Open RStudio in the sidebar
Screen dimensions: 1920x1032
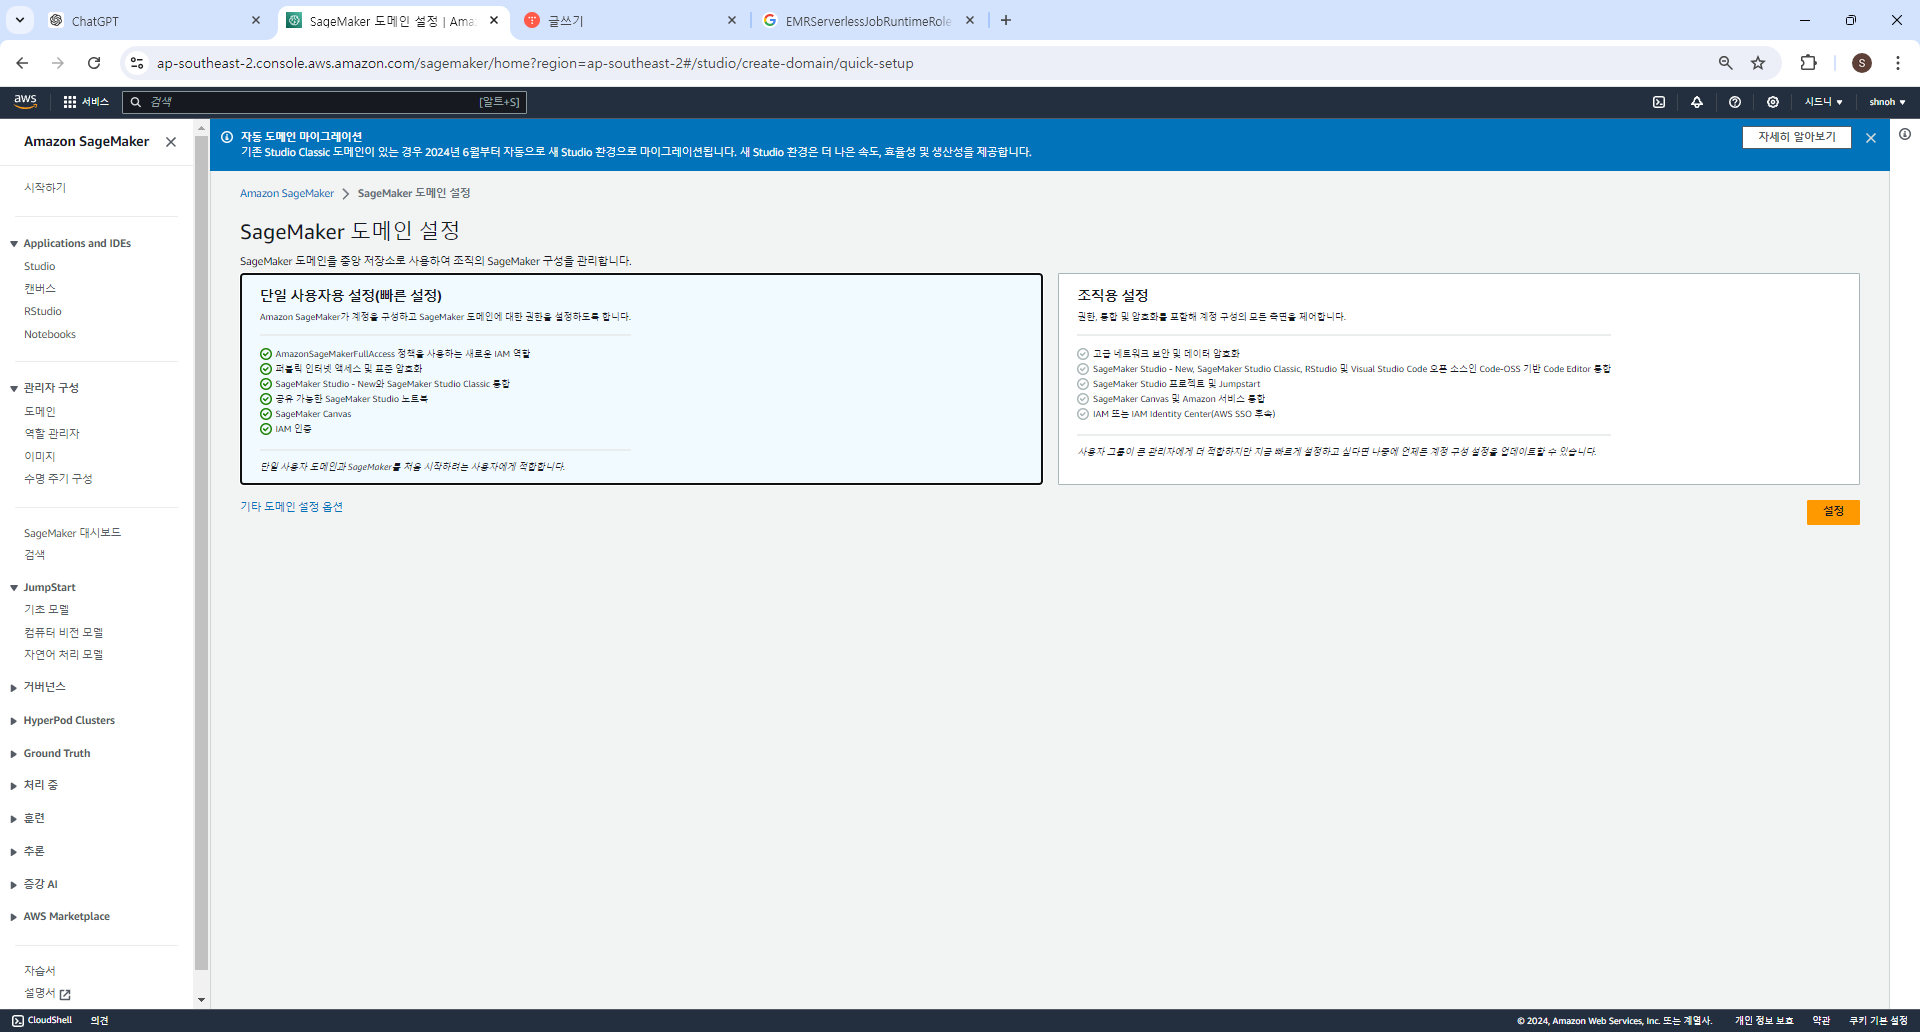[43, 311]
